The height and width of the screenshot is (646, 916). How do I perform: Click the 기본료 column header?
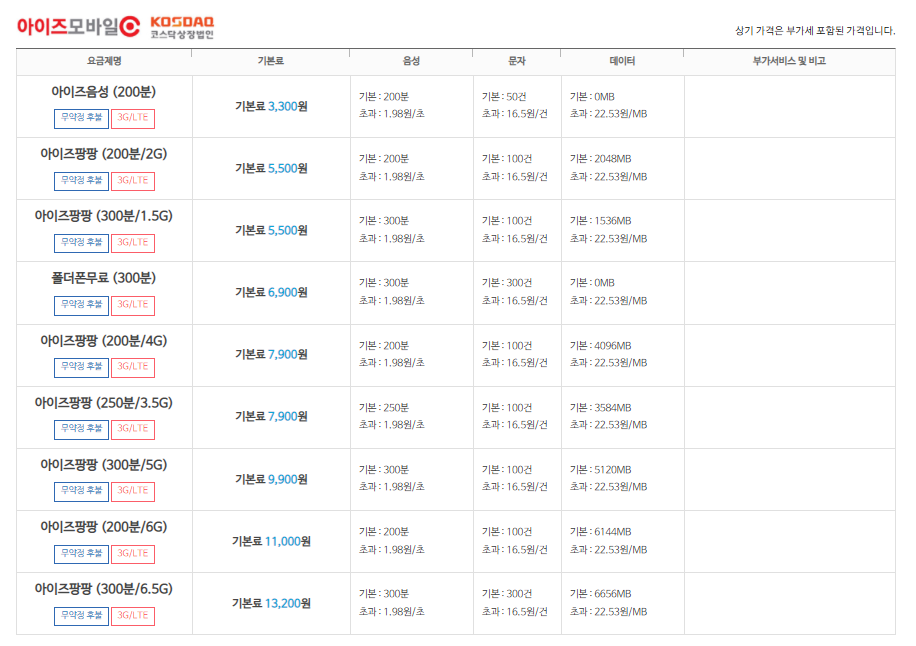270,61
